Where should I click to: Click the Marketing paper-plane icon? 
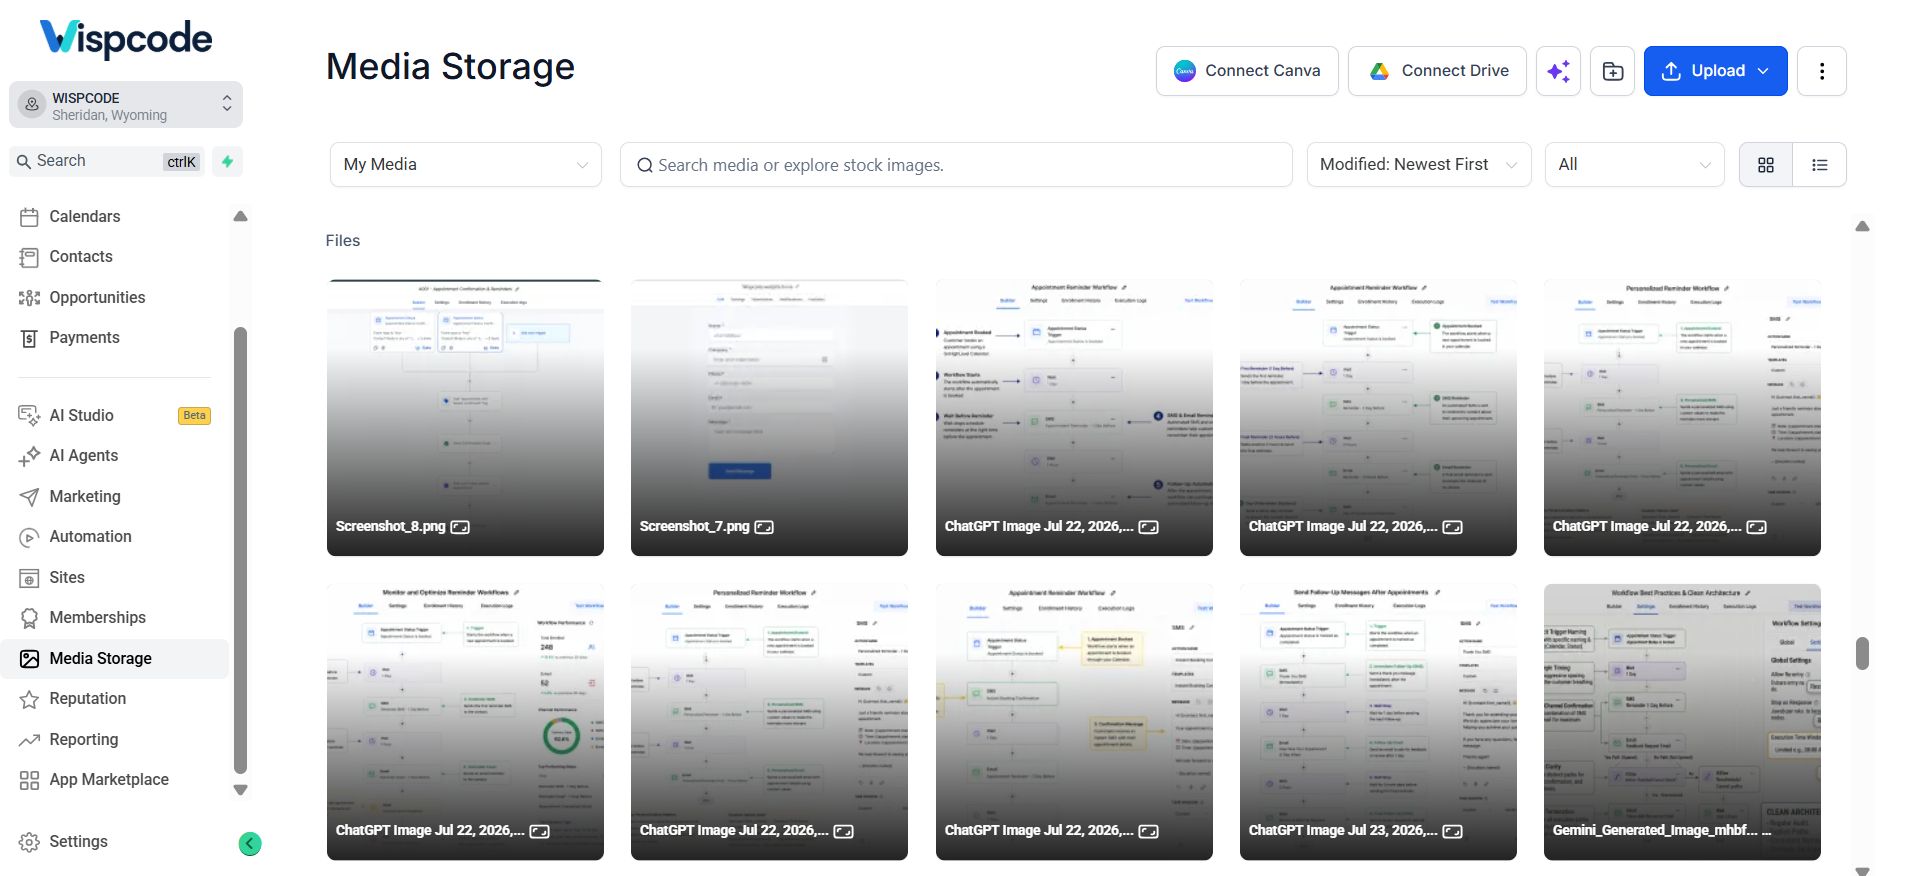pos(29,497)
